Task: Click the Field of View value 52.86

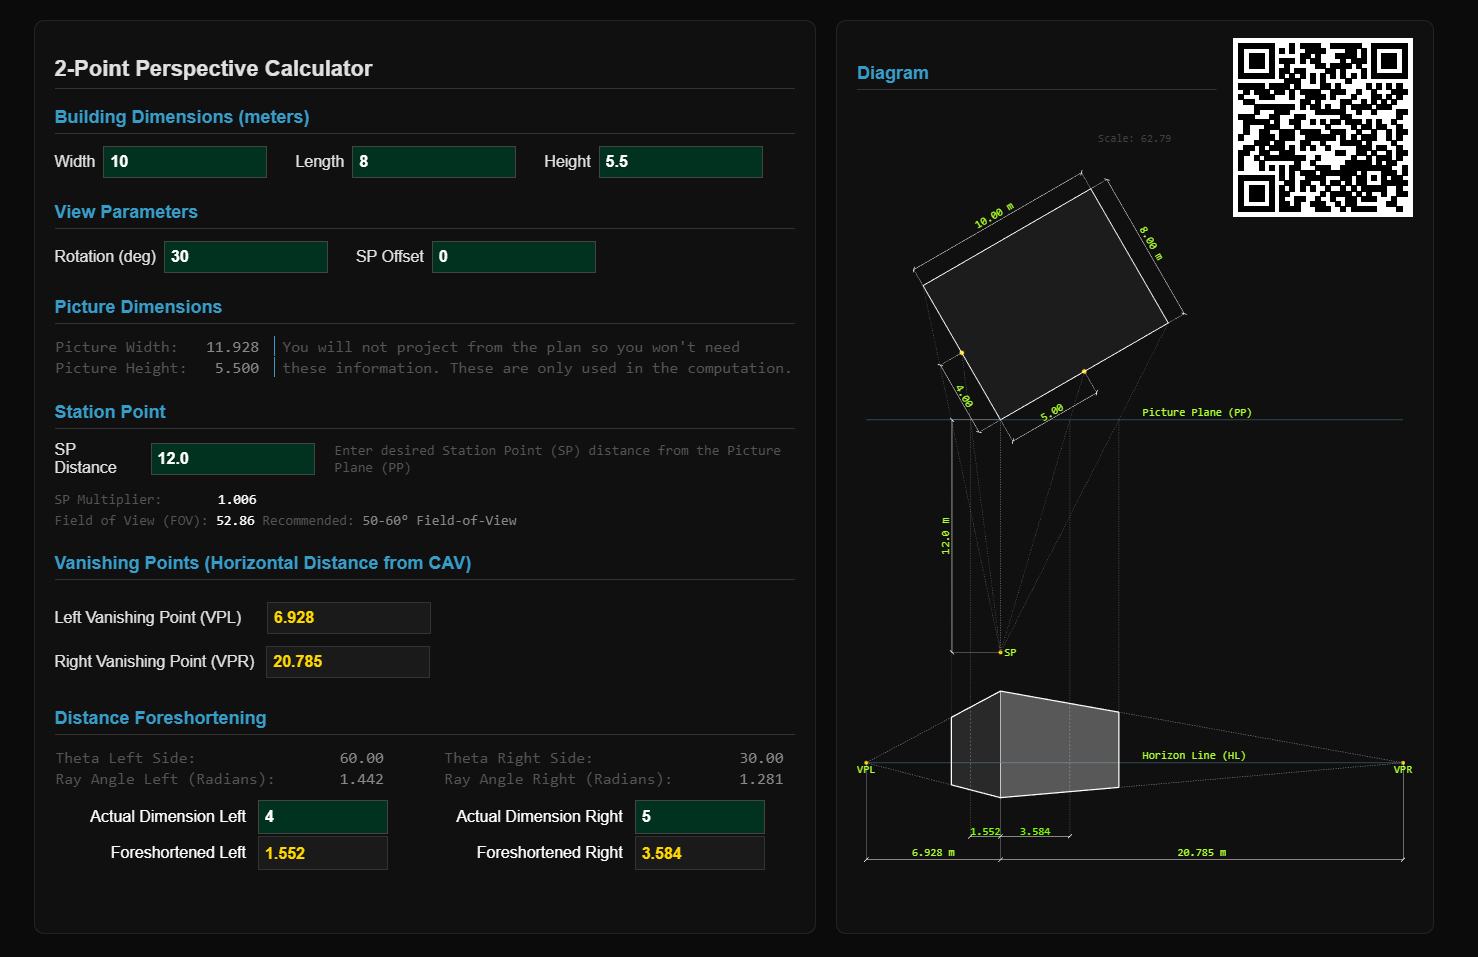Action: pyautogui.click(x=235, y=520)
